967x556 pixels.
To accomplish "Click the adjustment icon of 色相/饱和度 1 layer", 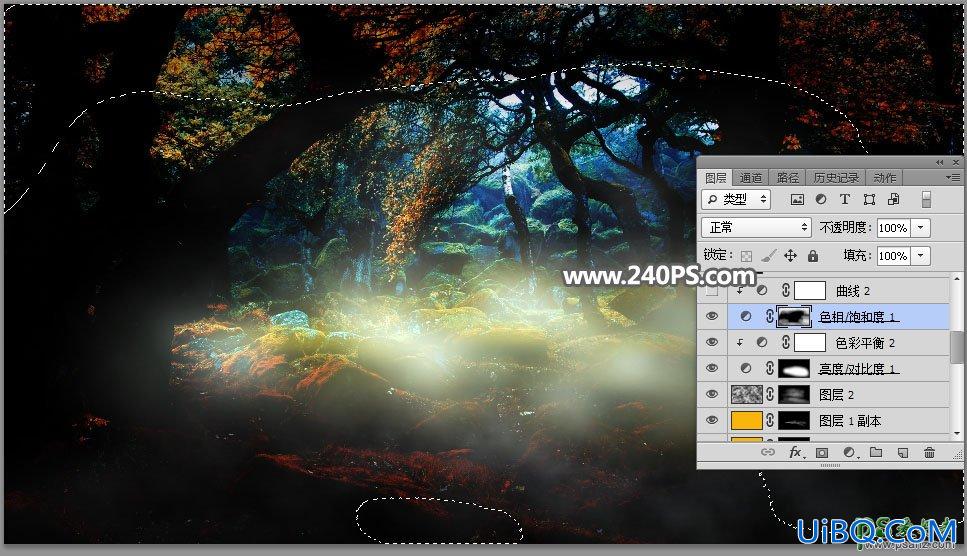I will click(x=746, y=316).
